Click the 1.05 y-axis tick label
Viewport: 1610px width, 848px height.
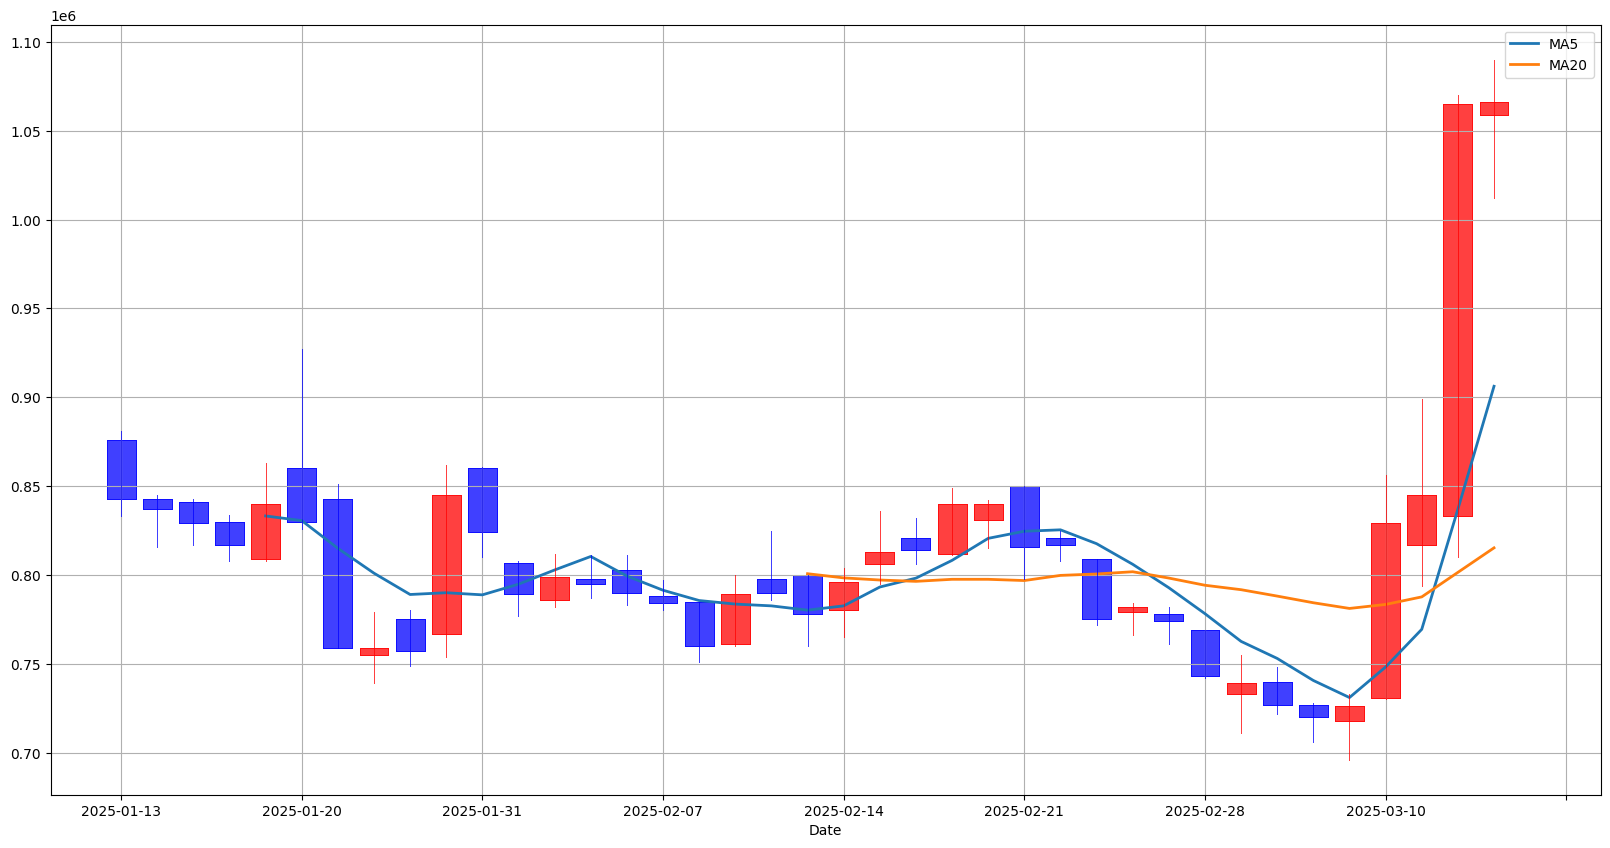(x=27, y=132)
